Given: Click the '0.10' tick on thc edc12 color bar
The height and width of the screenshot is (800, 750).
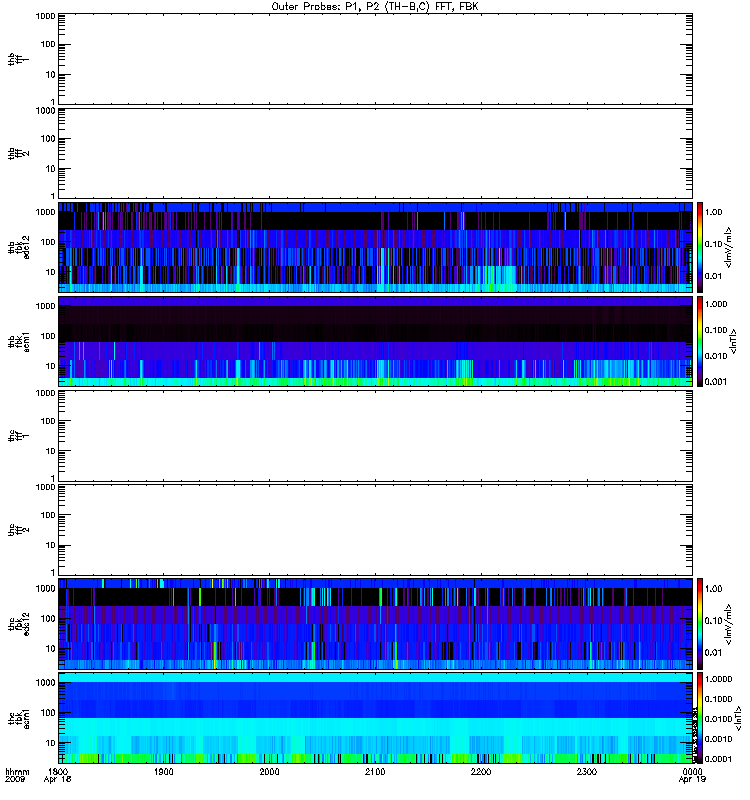Looking at the screenshot, I should (713, 621).
